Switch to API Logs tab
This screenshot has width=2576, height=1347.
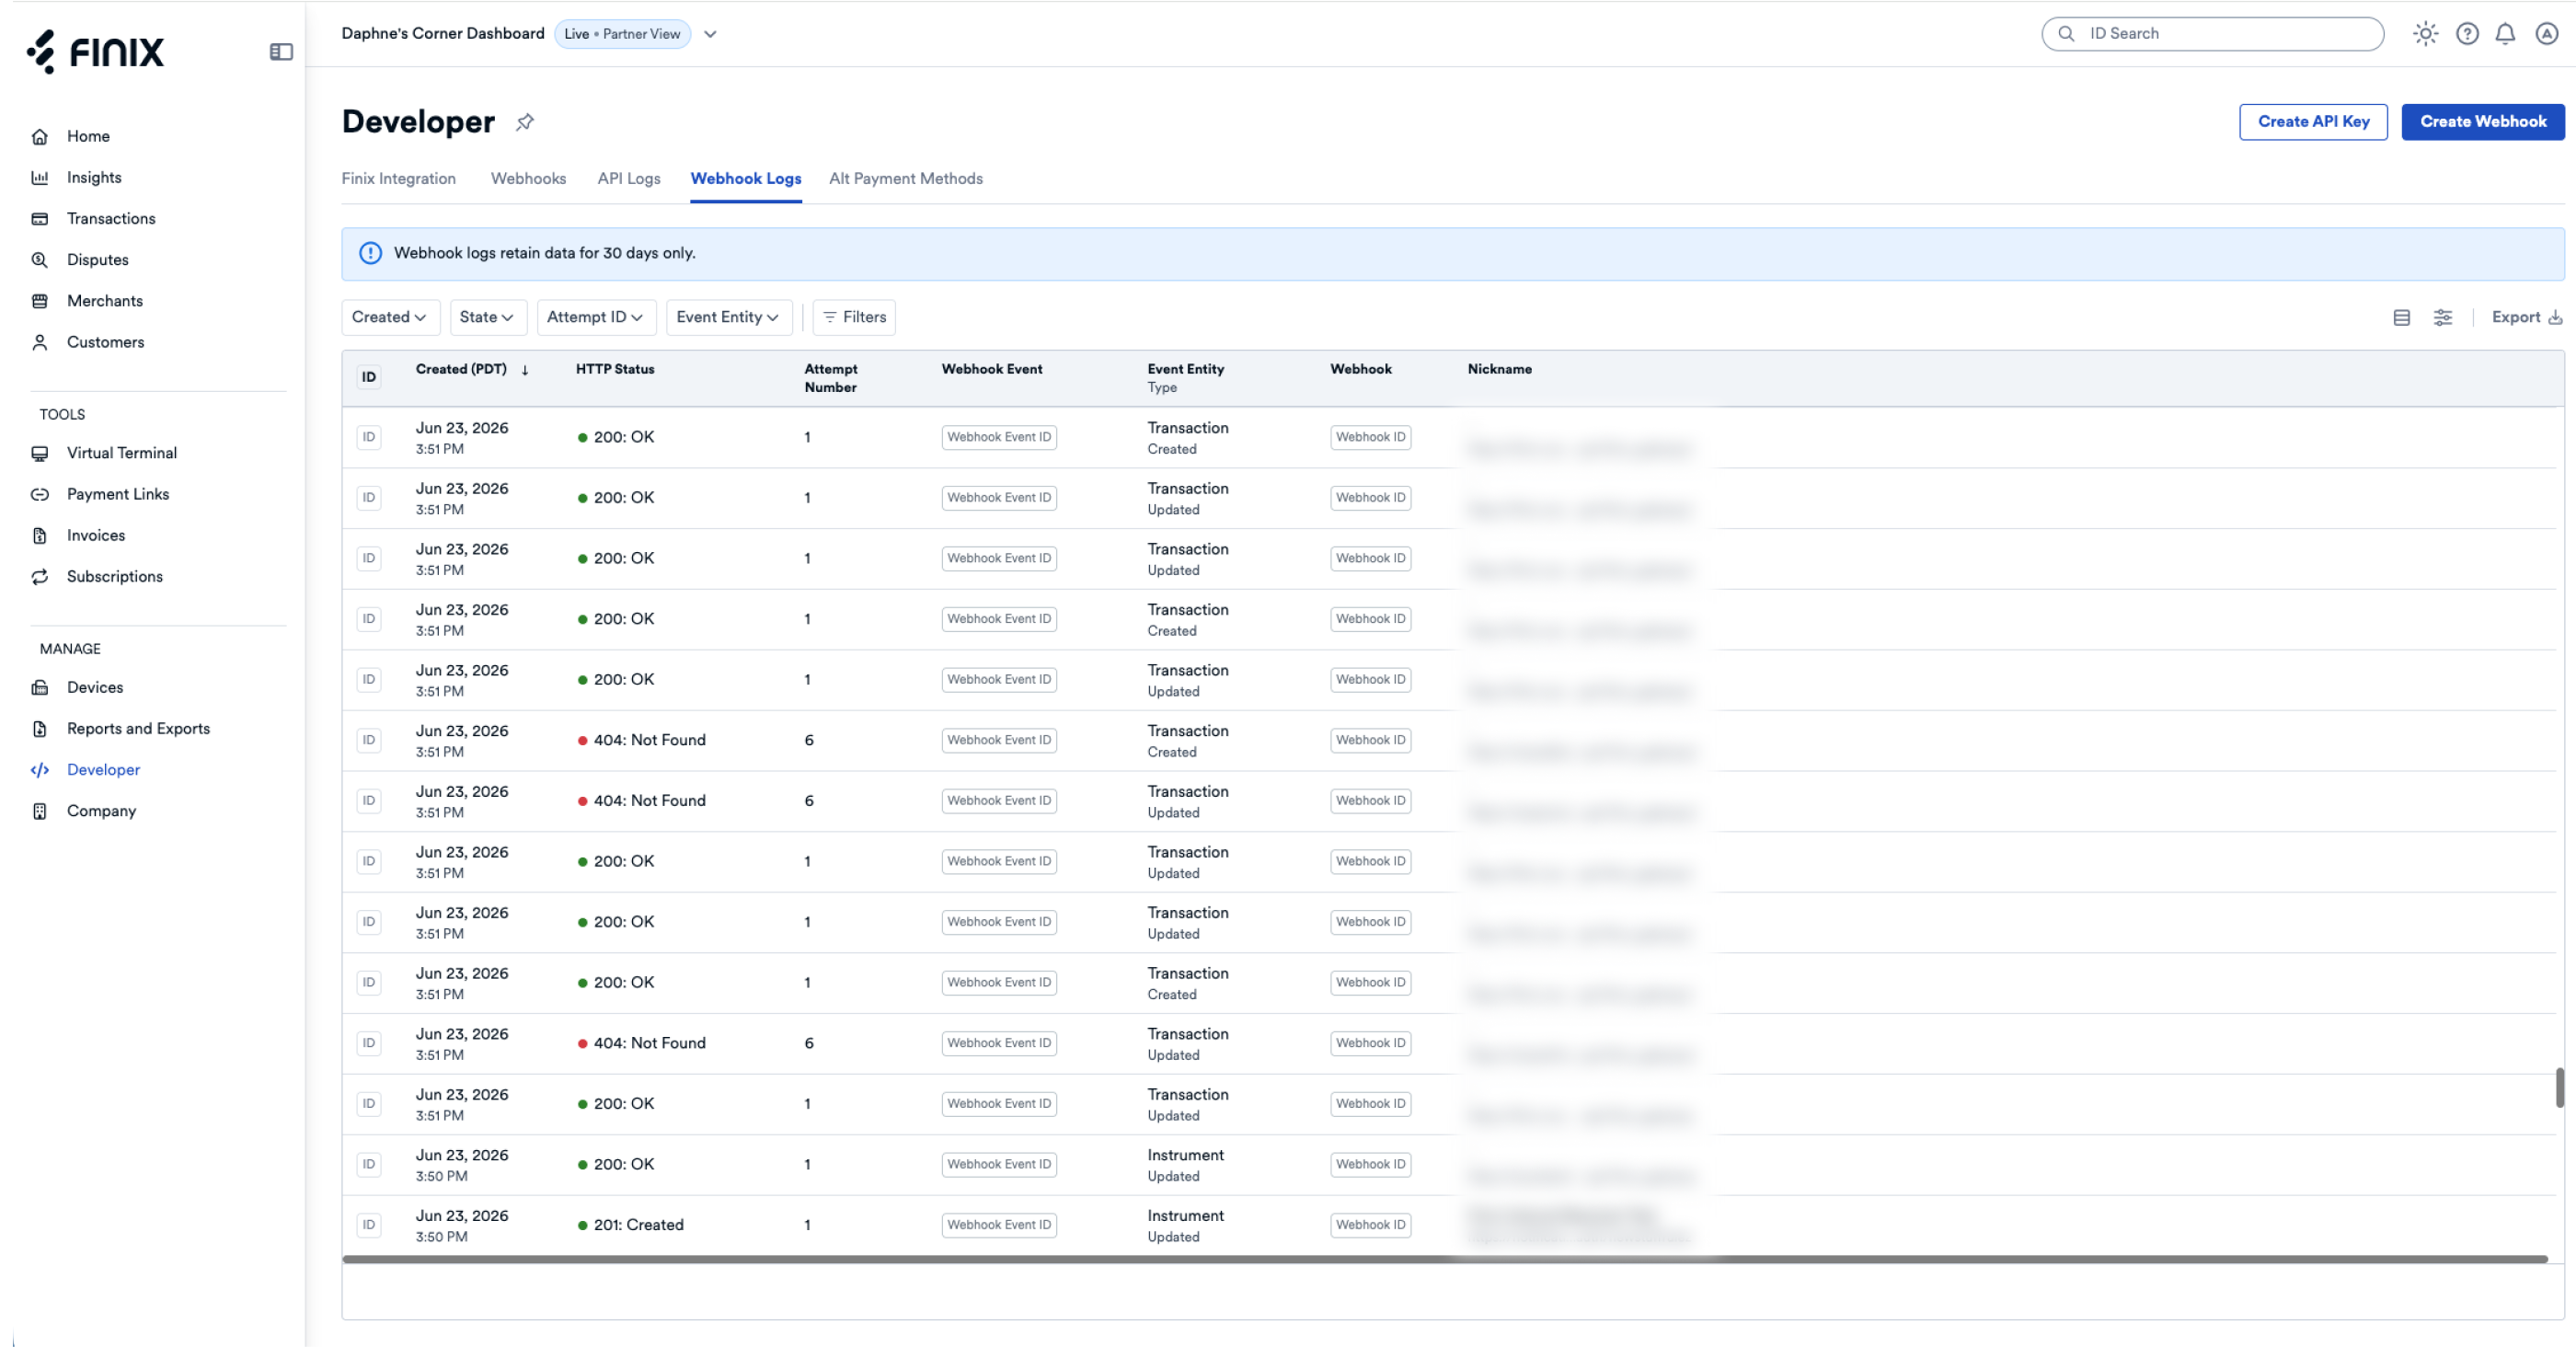pyautogui.click(x=629, y=178)
